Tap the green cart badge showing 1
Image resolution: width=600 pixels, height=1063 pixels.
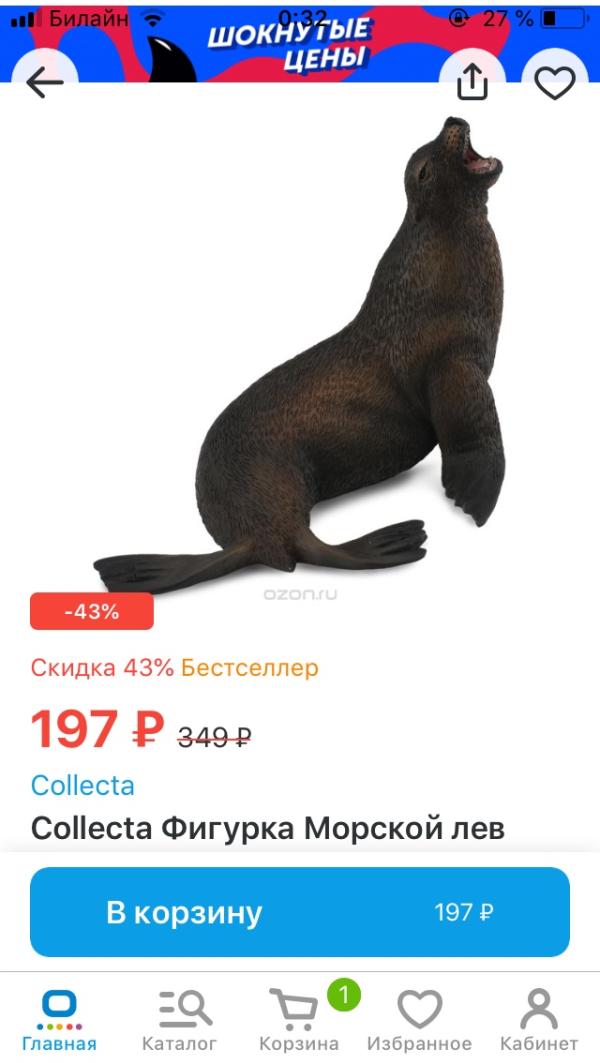click(344, 995)
